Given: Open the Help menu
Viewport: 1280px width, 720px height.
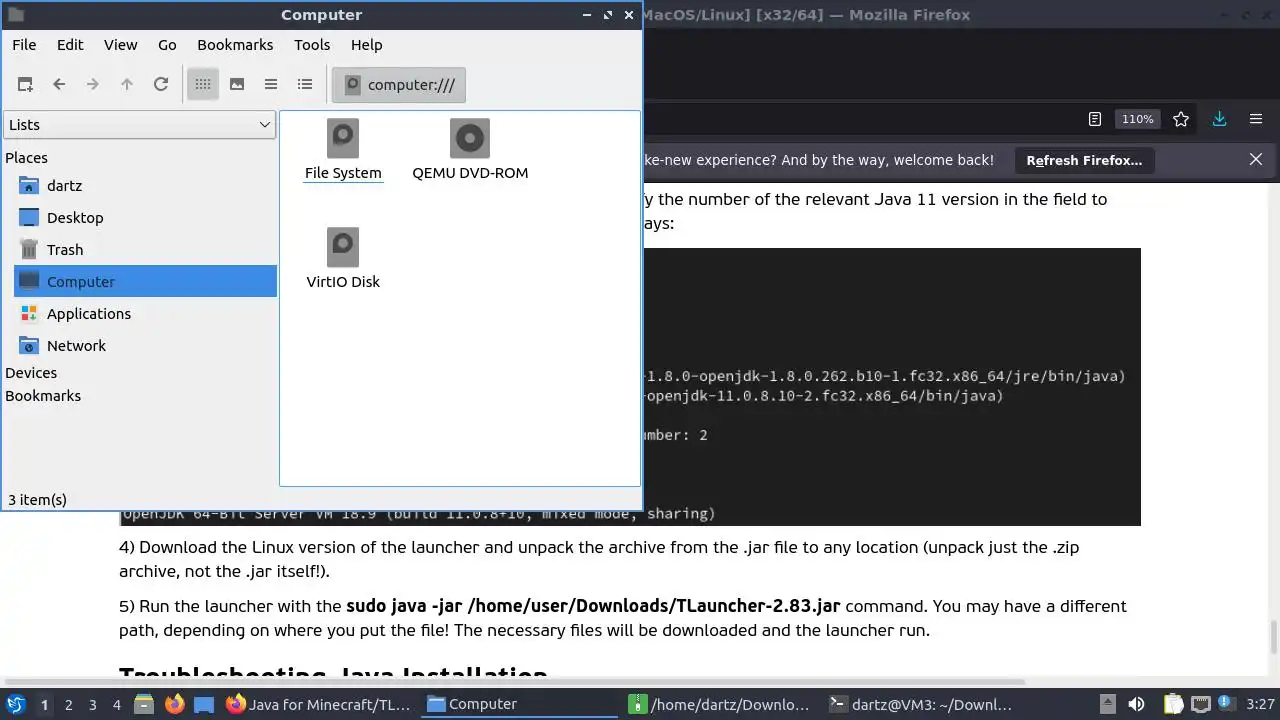Looking at the screenshot, I should (x=367, y=44).
